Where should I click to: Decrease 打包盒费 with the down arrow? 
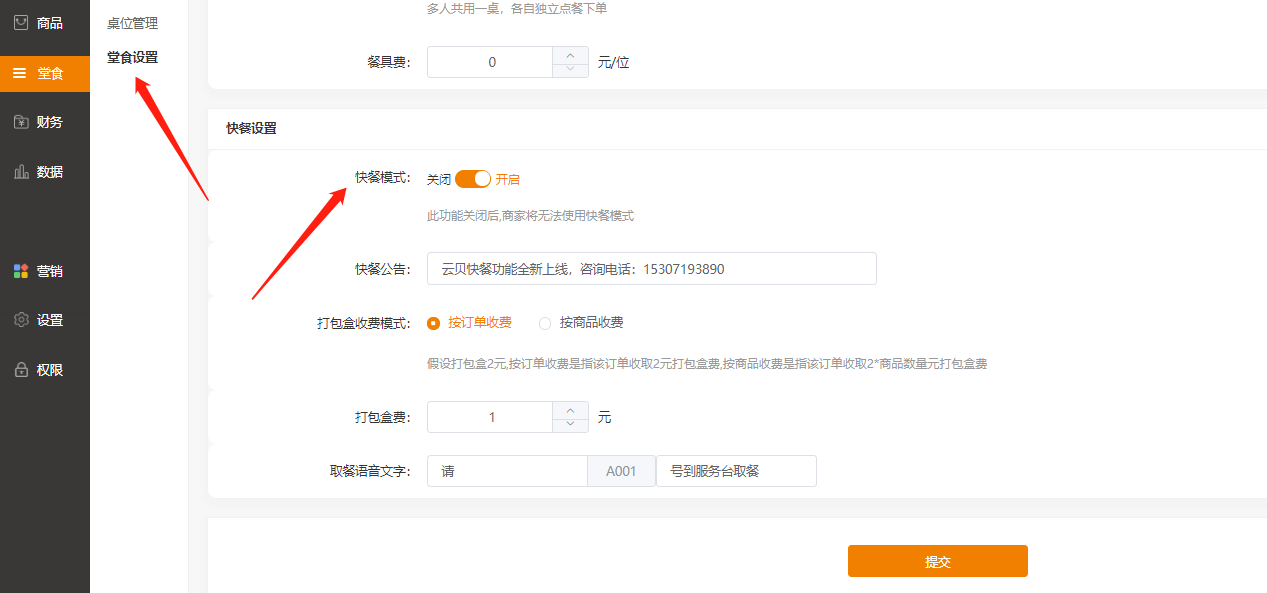tap(570, 424)
